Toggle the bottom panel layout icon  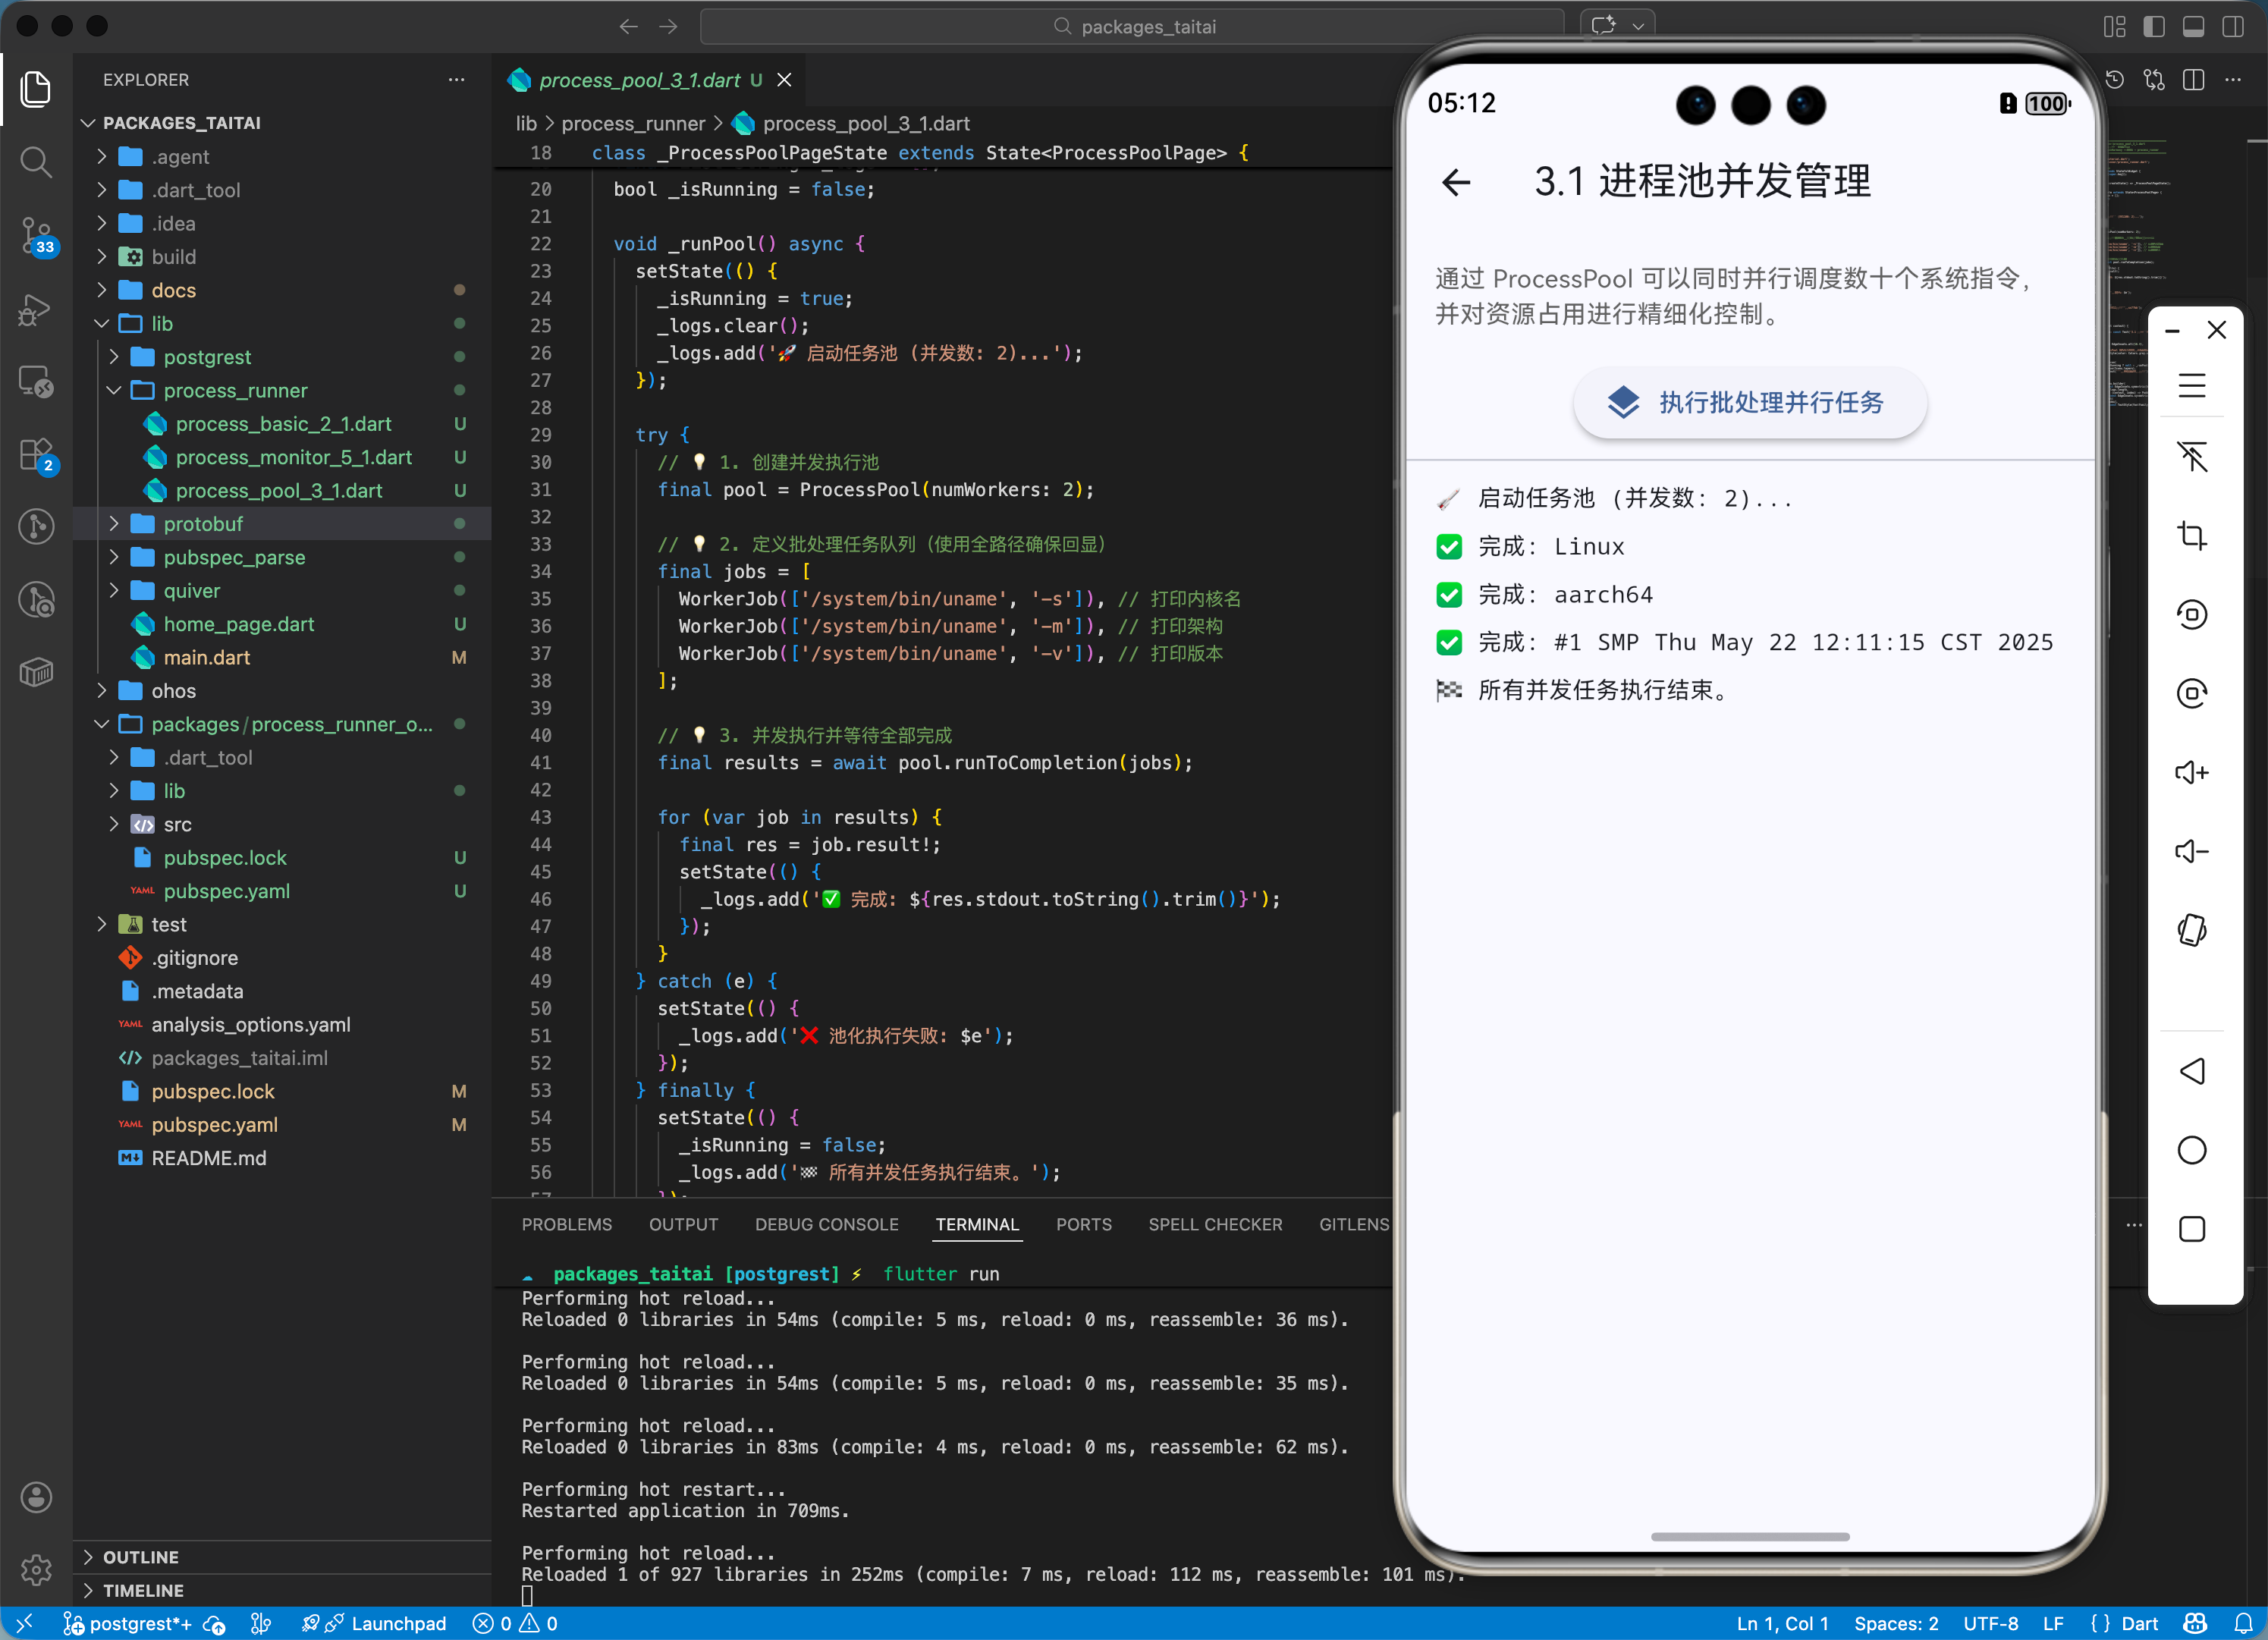pyautogui.click(x=2193, y=27)
